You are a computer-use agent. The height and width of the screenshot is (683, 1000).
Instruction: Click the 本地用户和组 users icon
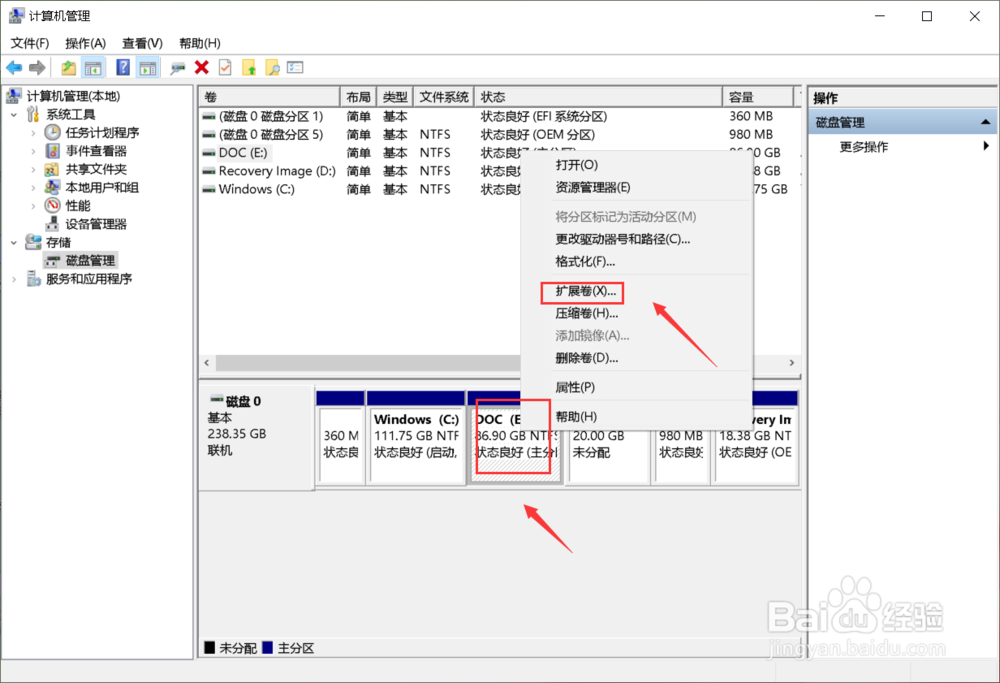click(52, 187)
